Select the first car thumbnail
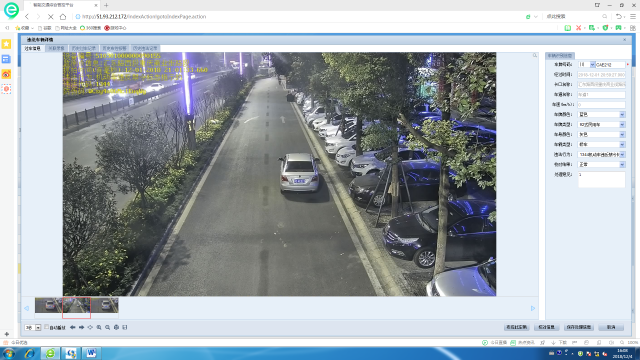 48,305
